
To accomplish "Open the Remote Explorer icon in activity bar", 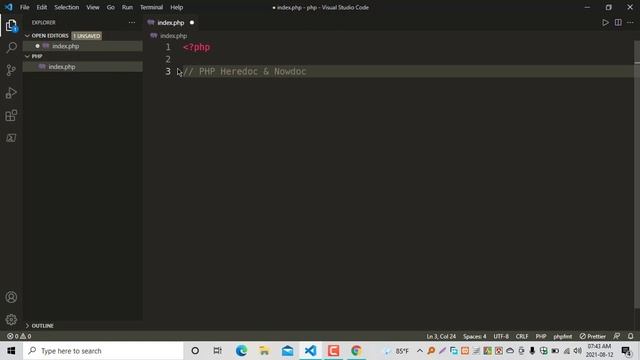I will pyautogui.click(x=11, y=138).
